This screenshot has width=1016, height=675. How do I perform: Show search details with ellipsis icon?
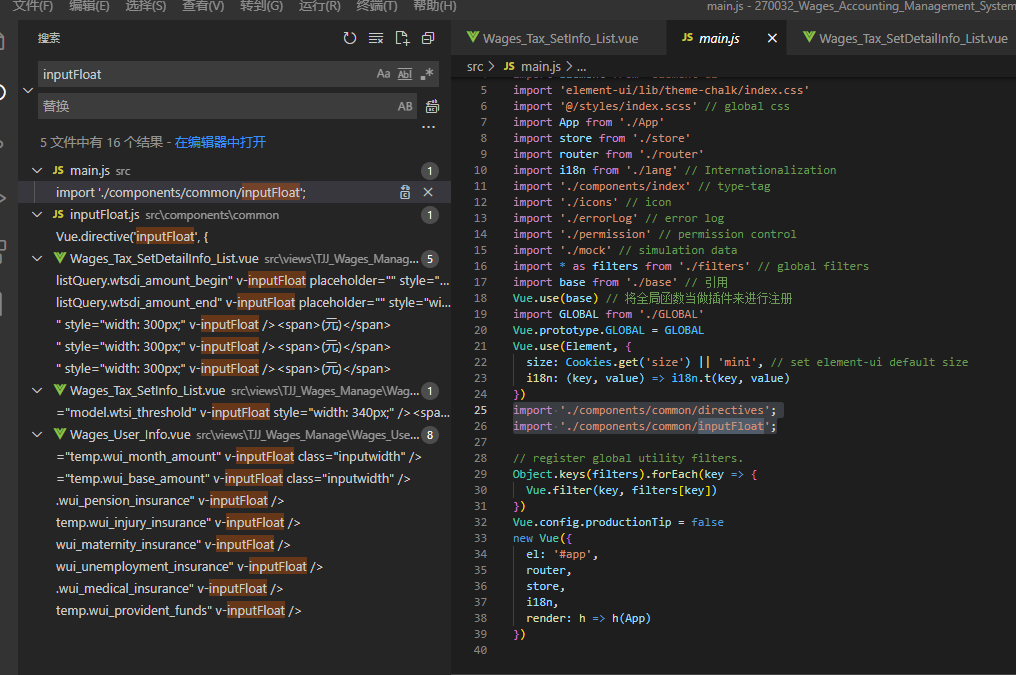(428, 127)
